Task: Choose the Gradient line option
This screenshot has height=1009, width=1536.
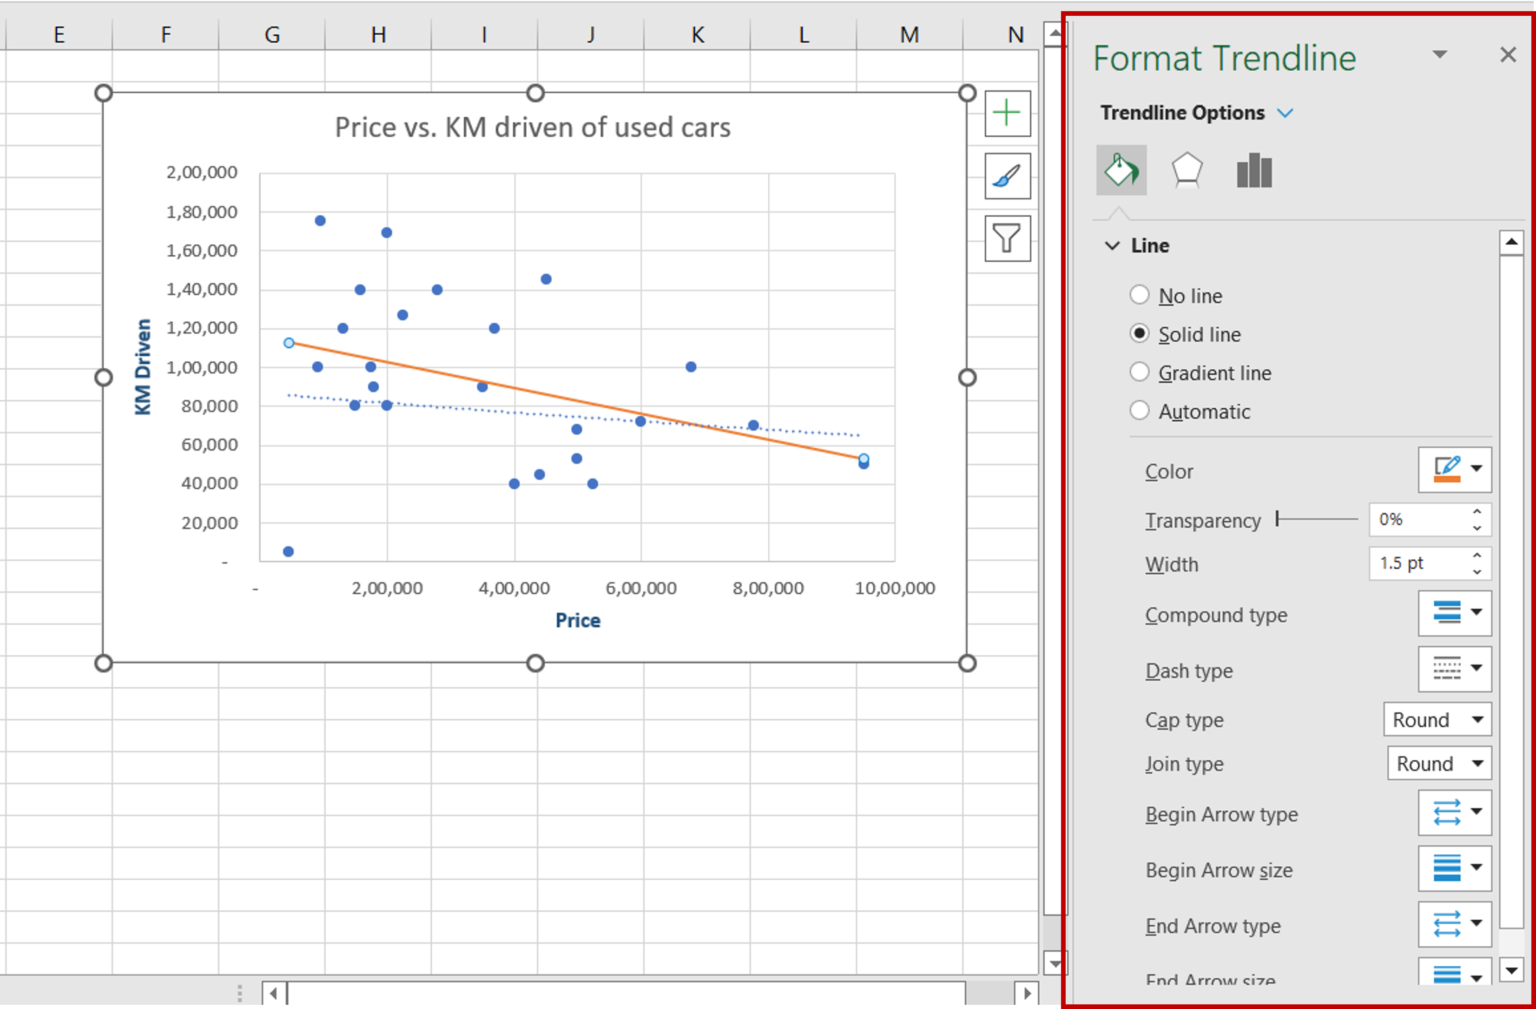Action: (1139, 371)
